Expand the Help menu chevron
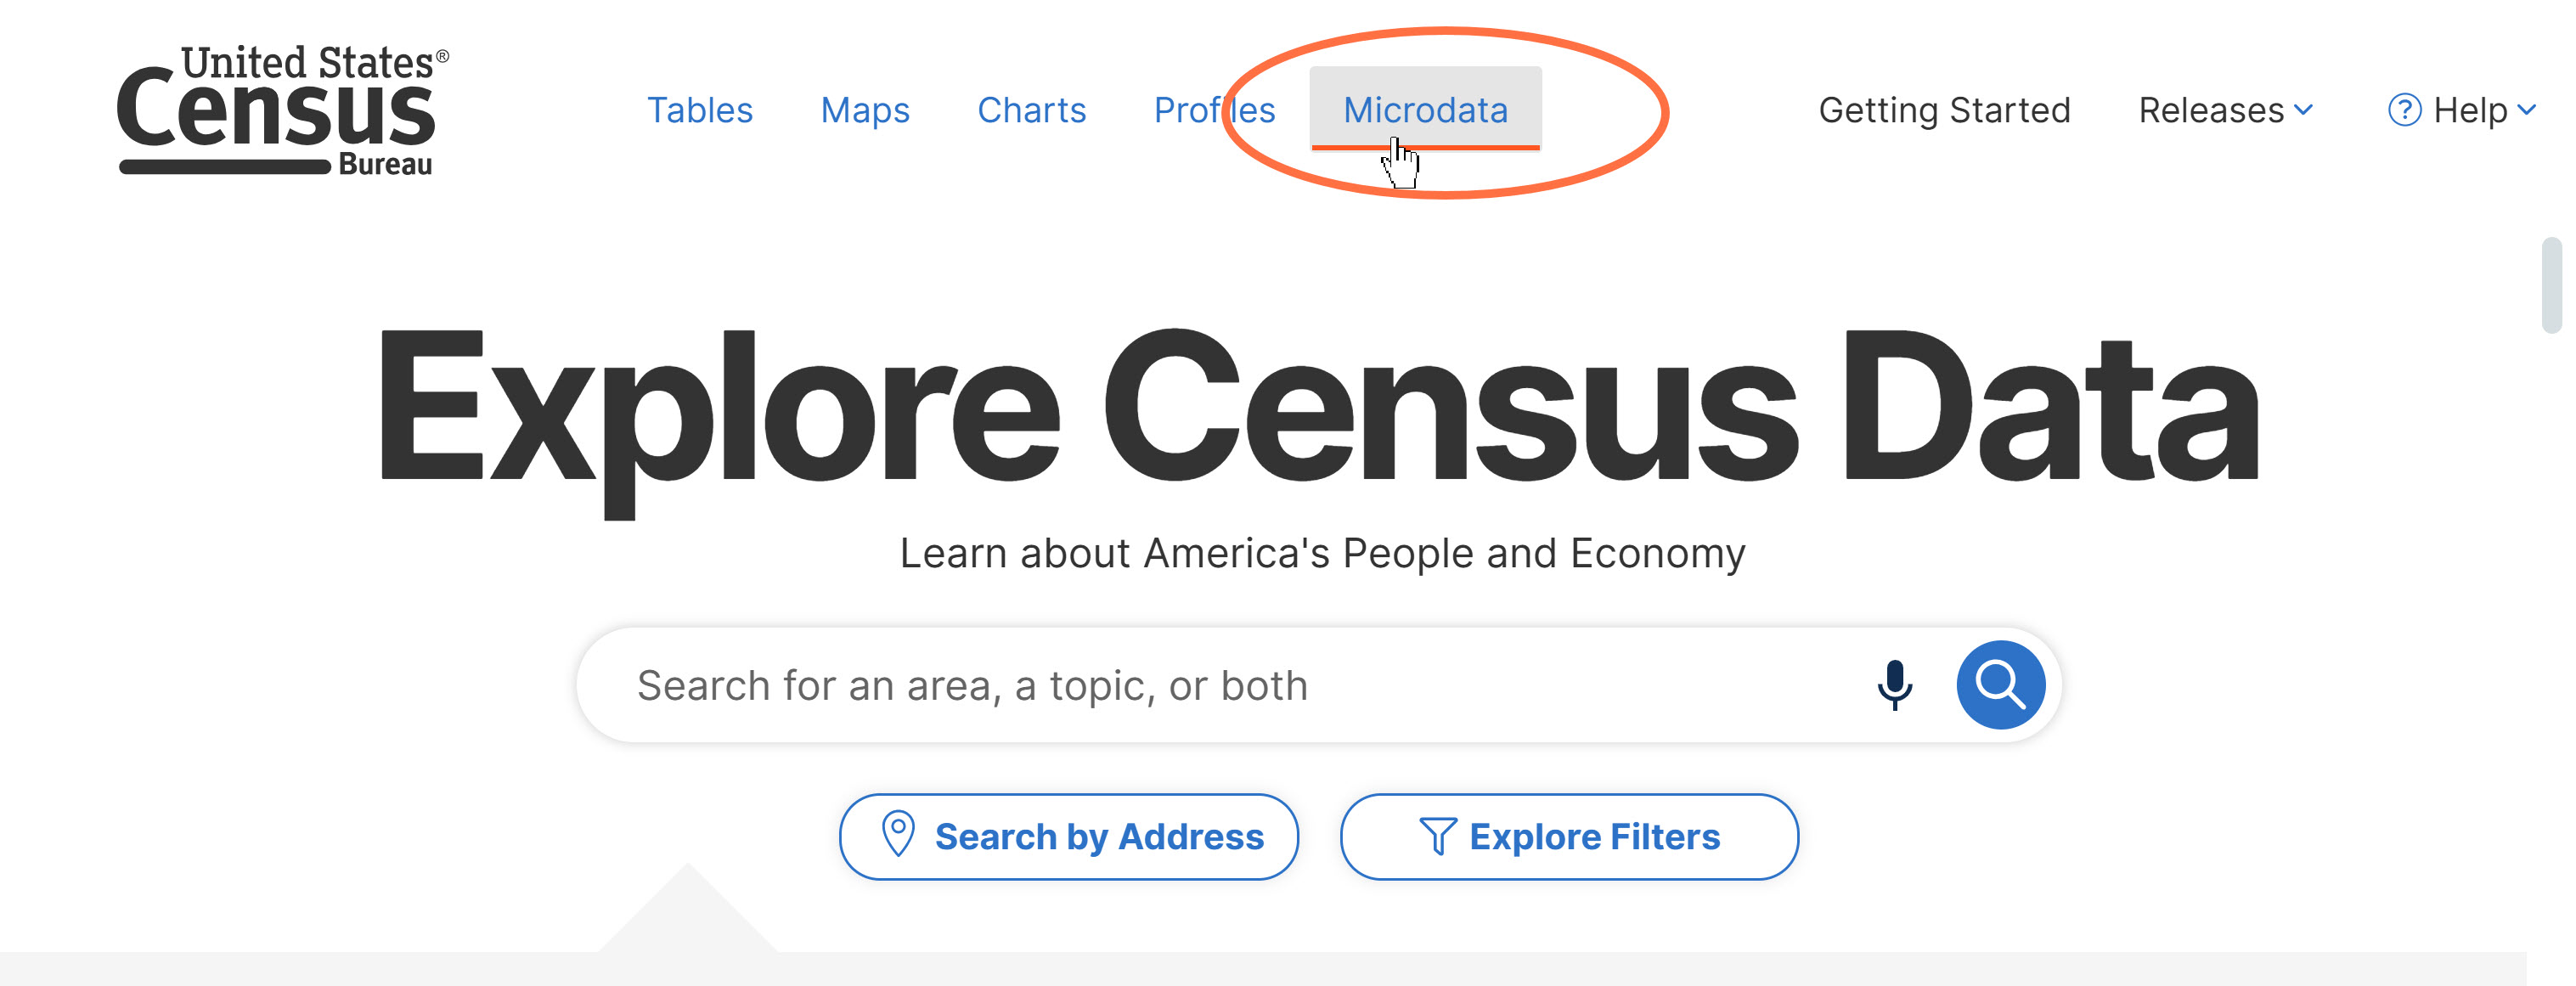Viewport: 2576px width, 986px height. coord(2527,110)
